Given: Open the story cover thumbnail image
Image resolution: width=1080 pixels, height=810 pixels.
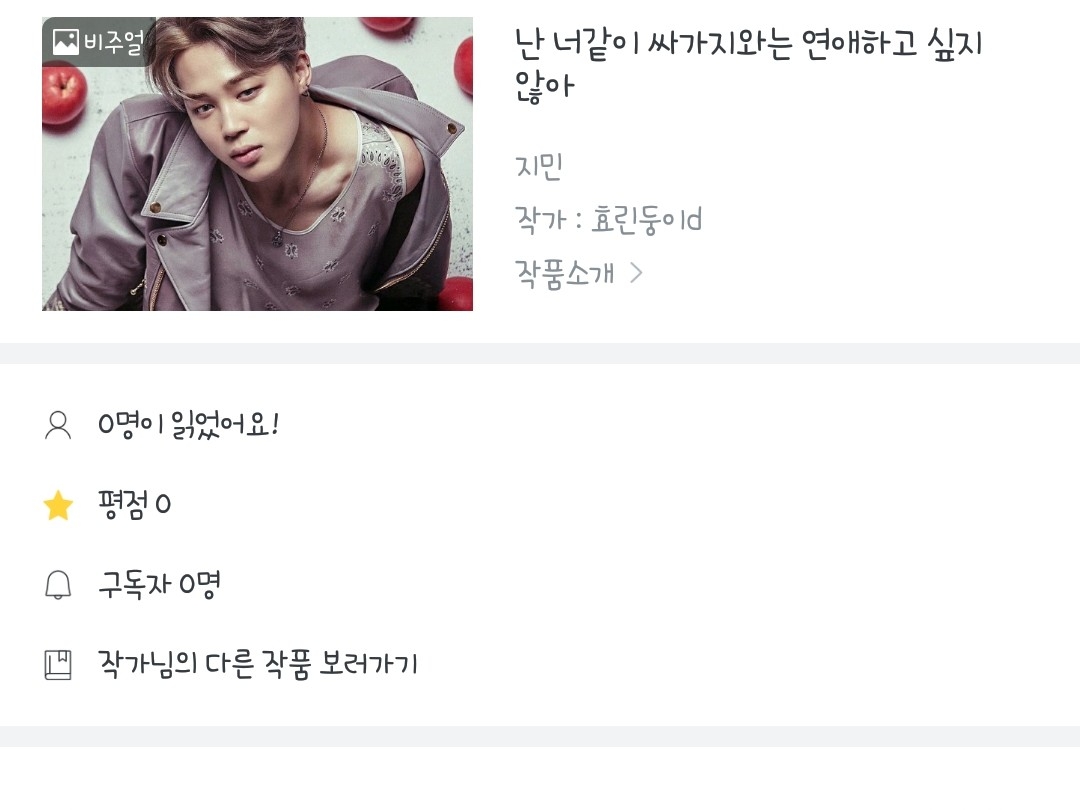Looking at the screenshot, I should point(258,164).
